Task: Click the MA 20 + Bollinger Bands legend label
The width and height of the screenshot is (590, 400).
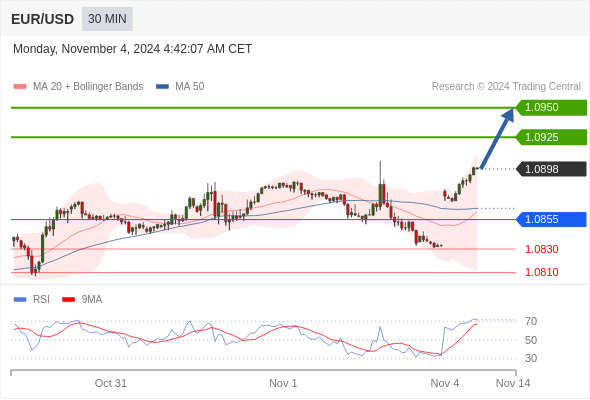Action: coord(88,87)
